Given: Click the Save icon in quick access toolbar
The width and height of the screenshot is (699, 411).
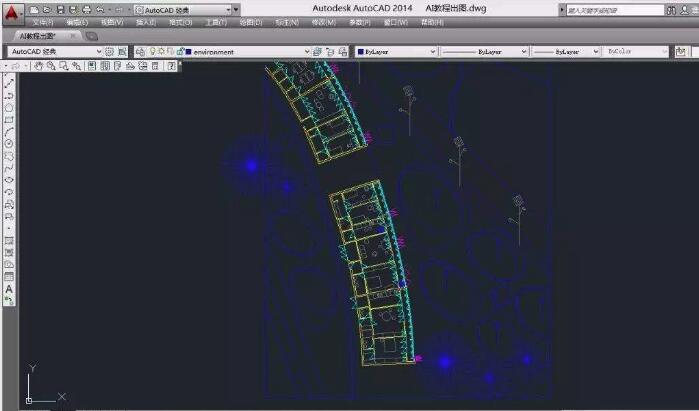Looking at the screenshot, I should pyautogui.click(x=60, y=9).
